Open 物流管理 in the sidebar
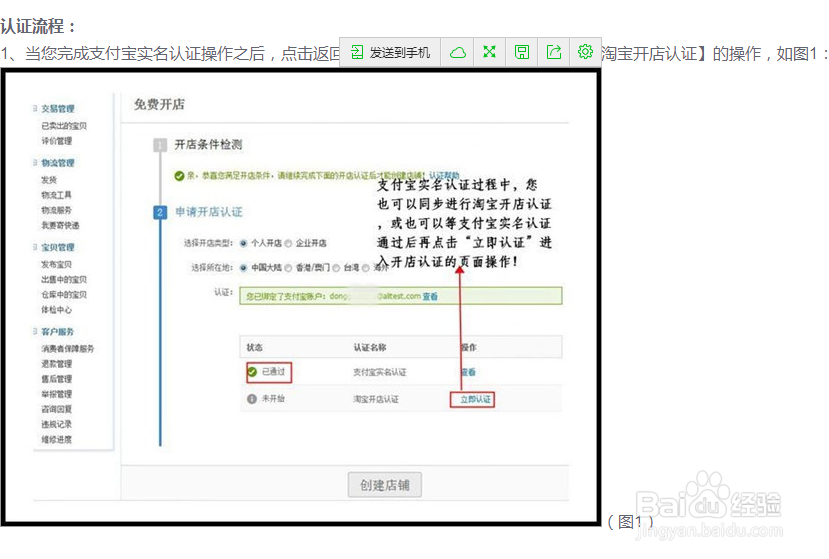The width and height of the screenshot is (829, 559). coord(58,163)
